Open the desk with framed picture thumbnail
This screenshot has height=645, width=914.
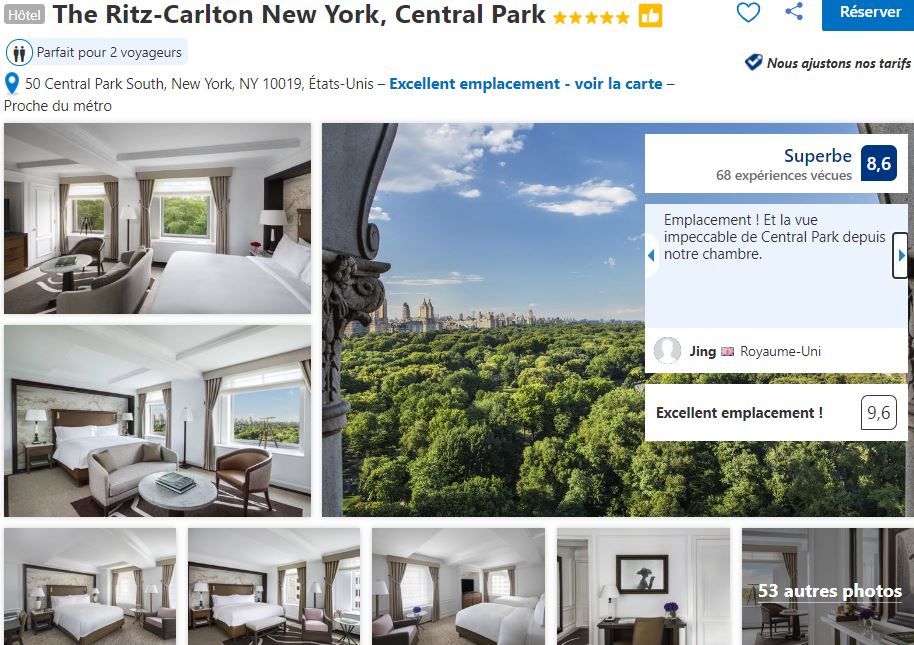pyautogui.click(x=643, y=586)
